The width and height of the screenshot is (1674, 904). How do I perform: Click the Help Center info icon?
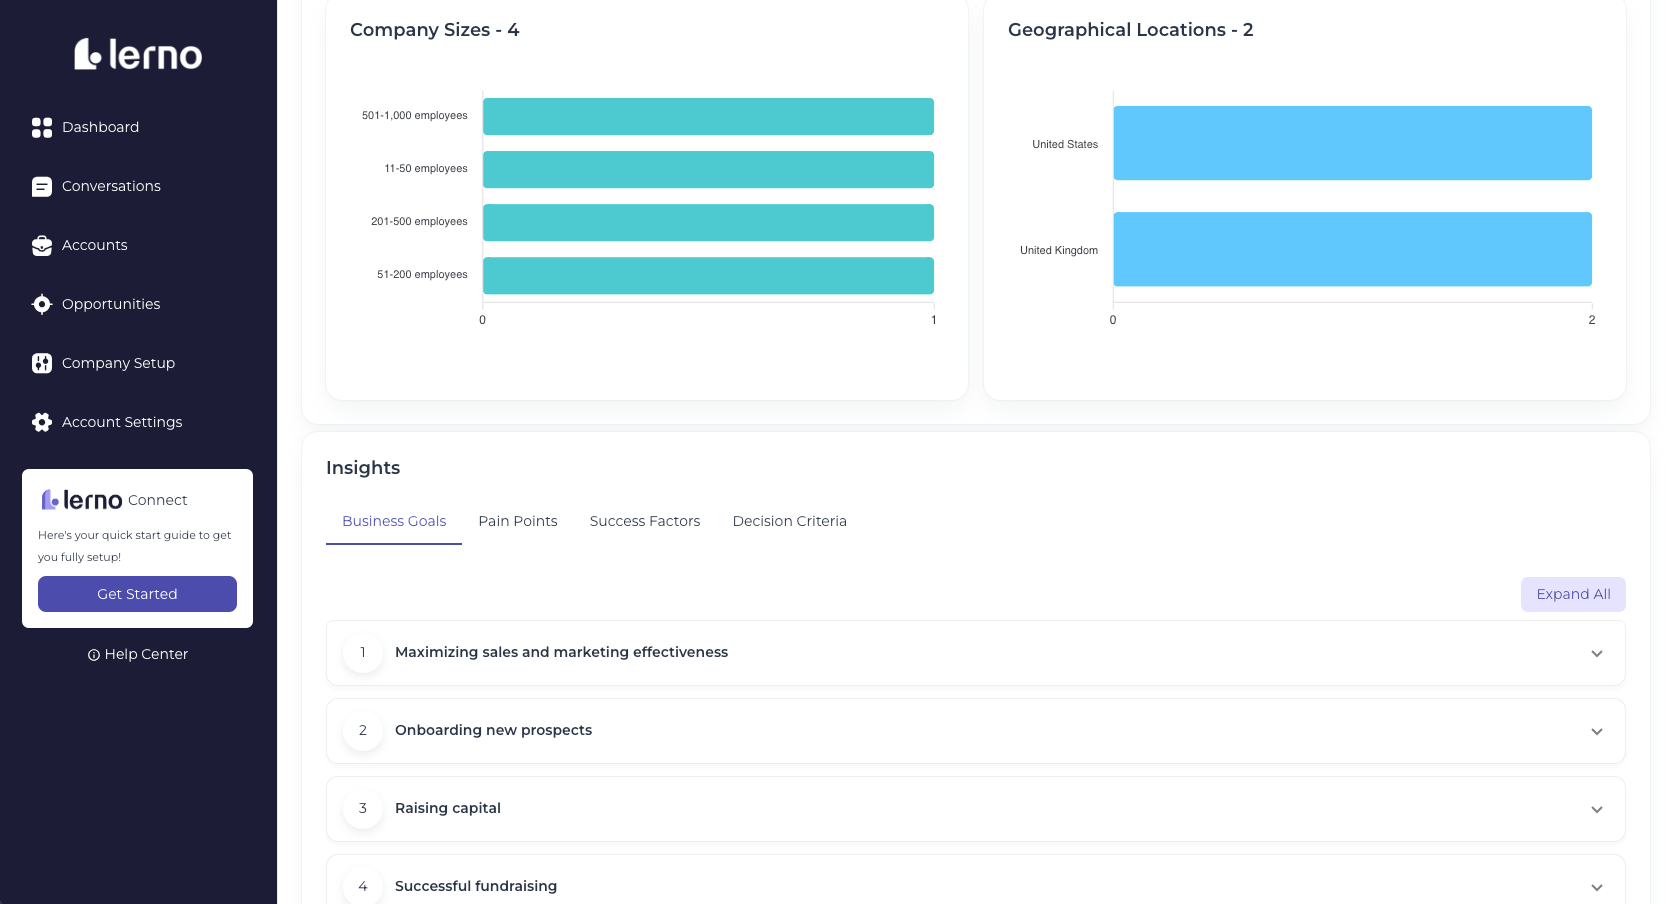point(94,655)
